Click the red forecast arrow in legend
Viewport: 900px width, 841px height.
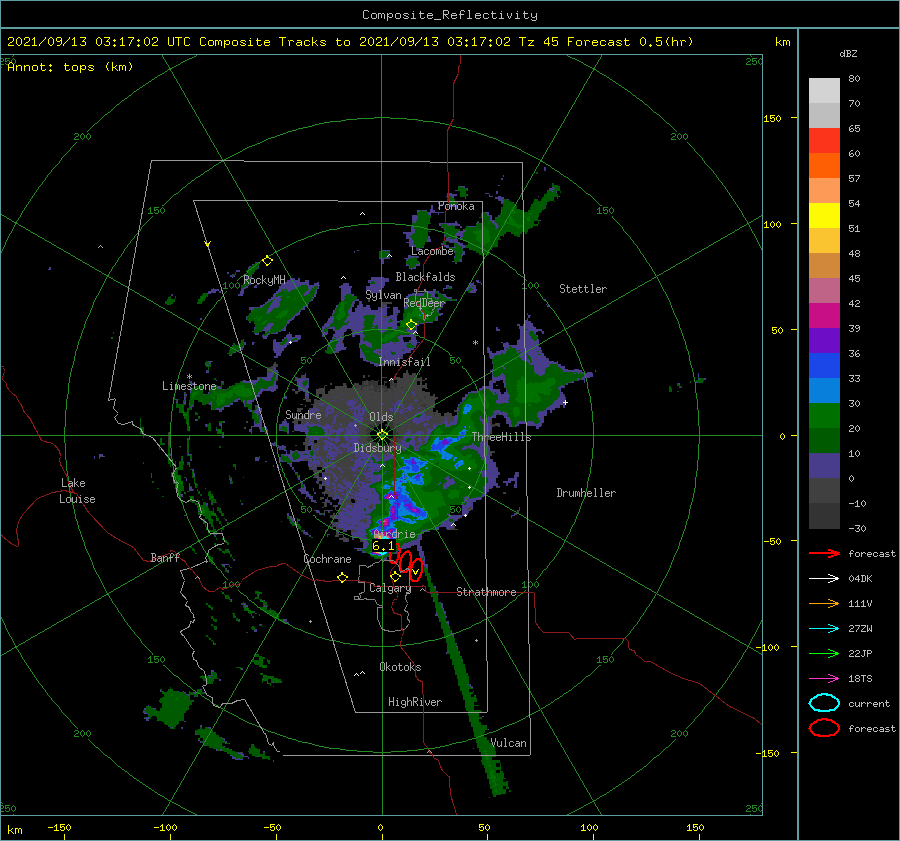824,553
